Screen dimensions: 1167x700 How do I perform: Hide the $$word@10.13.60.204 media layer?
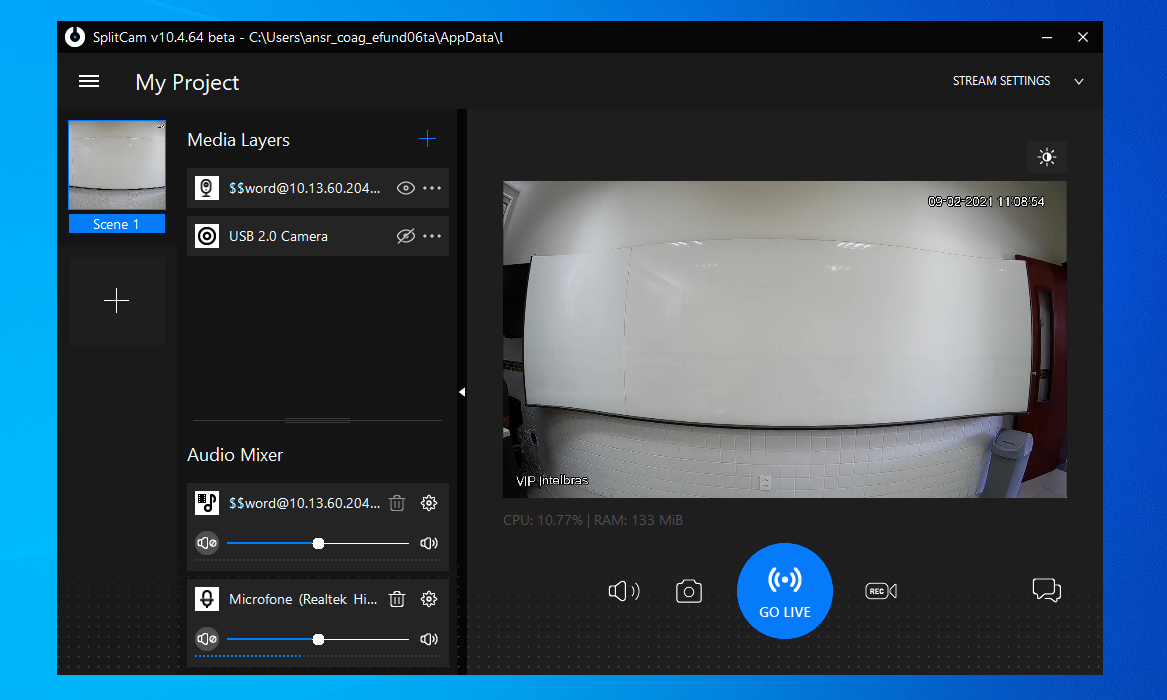(x=405, y=188)
